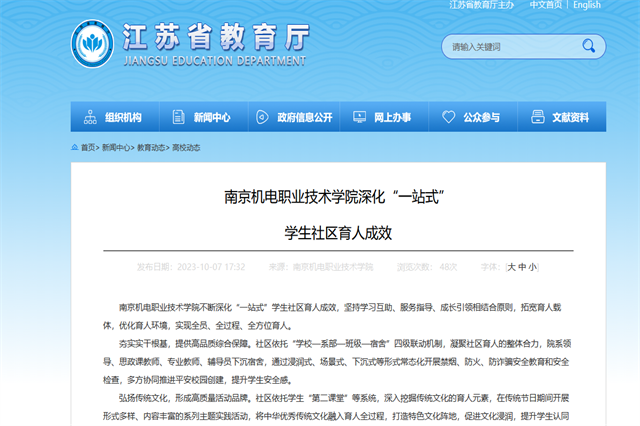Open the 政府信息公开 navigation menu
The height and width of the screenshot is (426, 640).
click(x=304, y=117)
